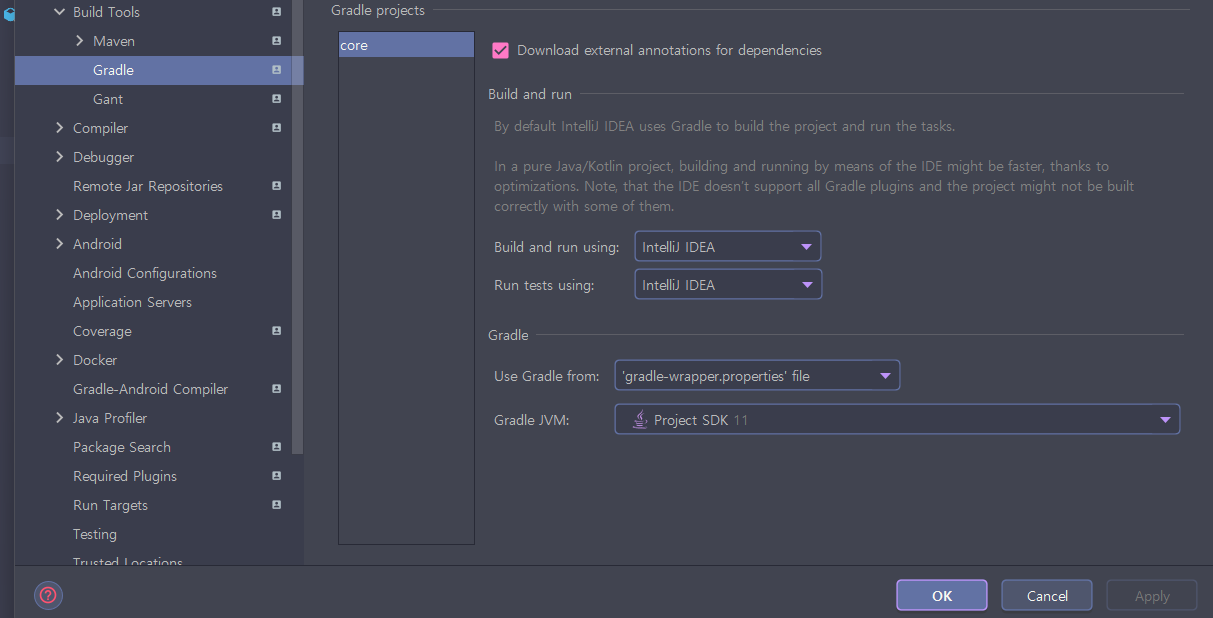Viewport: 1213px width, 618px height.
Task: Expand the Java Profiler settings node
Action: coord(60,418)
